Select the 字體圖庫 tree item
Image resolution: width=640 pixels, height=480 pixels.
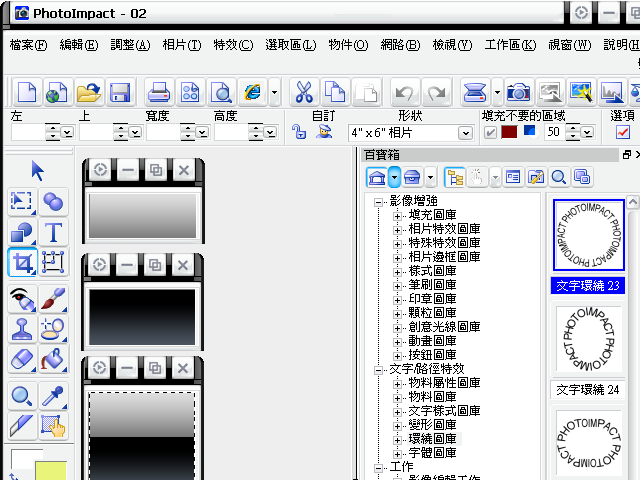pyautogui.click(x=432, y=453)
